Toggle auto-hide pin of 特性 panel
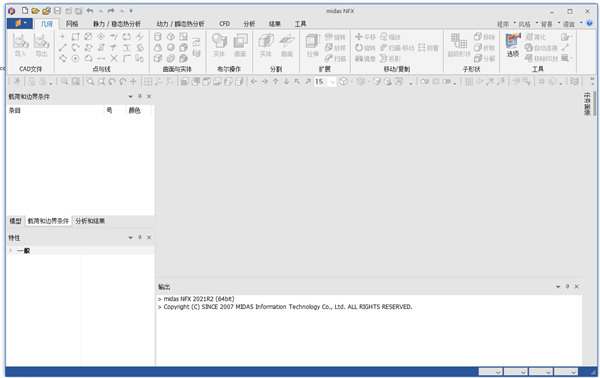 point(140,238)
